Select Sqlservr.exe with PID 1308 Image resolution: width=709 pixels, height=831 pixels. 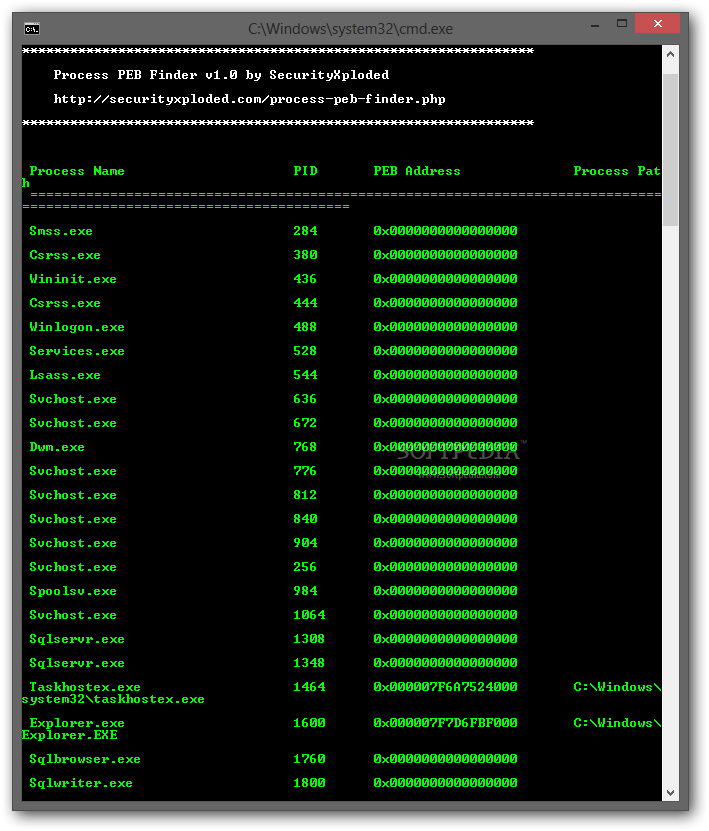click(x=77, y=639)
